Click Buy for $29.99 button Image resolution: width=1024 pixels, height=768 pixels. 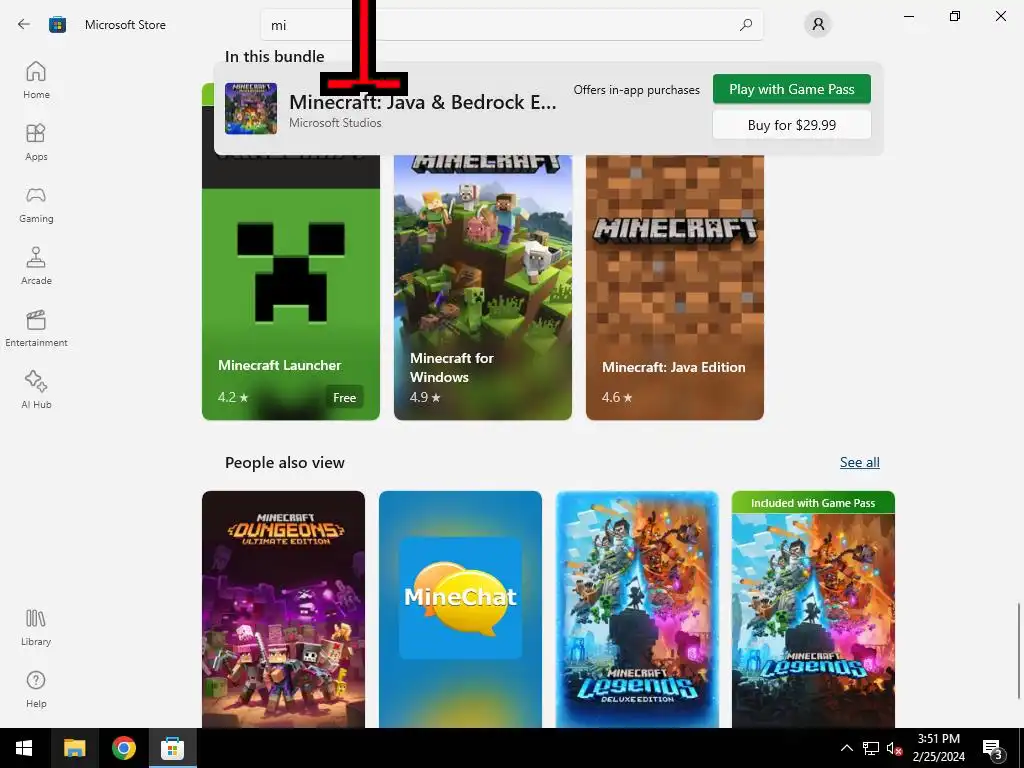(792, 125)
